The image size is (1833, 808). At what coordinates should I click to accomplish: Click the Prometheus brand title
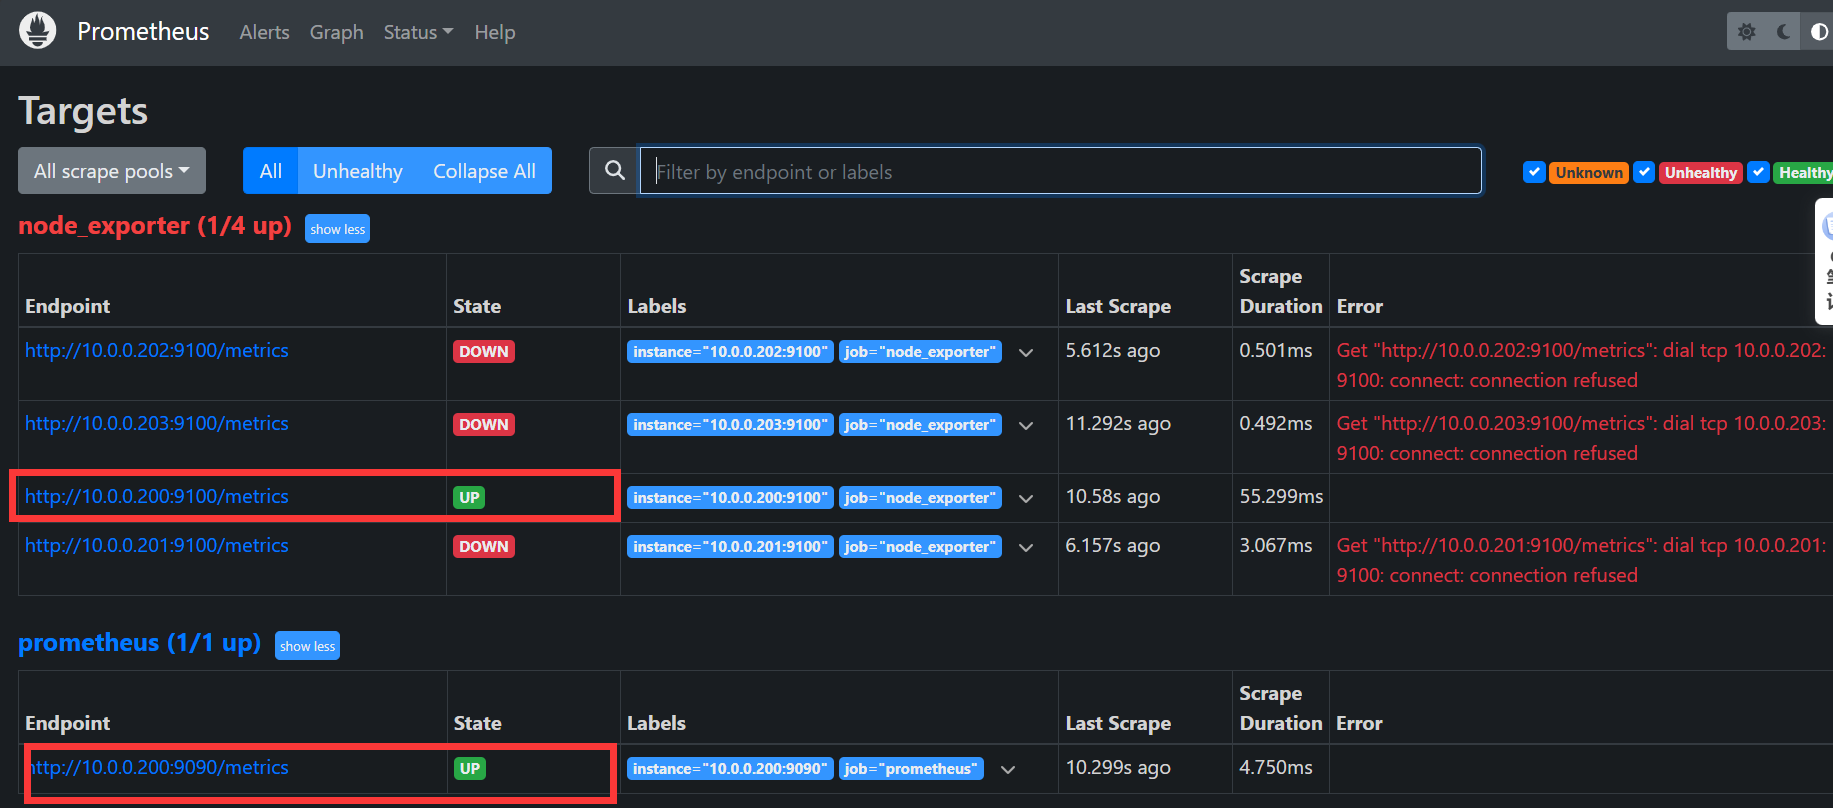144,32
